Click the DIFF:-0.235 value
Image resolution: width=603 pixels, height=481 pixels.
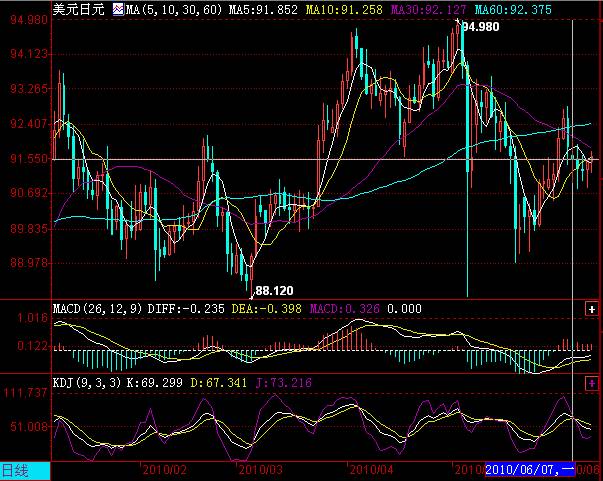pos(186,309)
